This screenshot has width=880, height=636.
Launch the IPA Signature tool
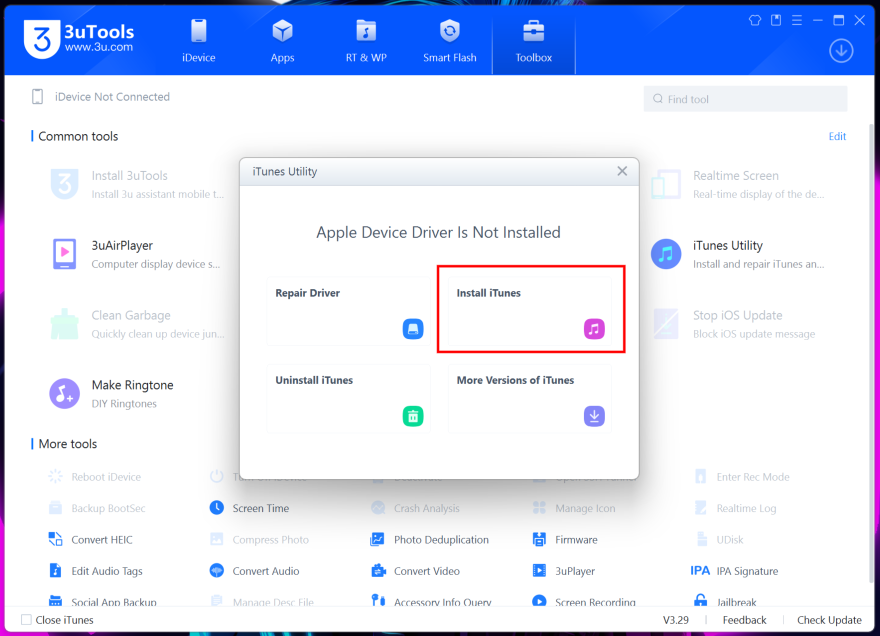pos(734,571)
